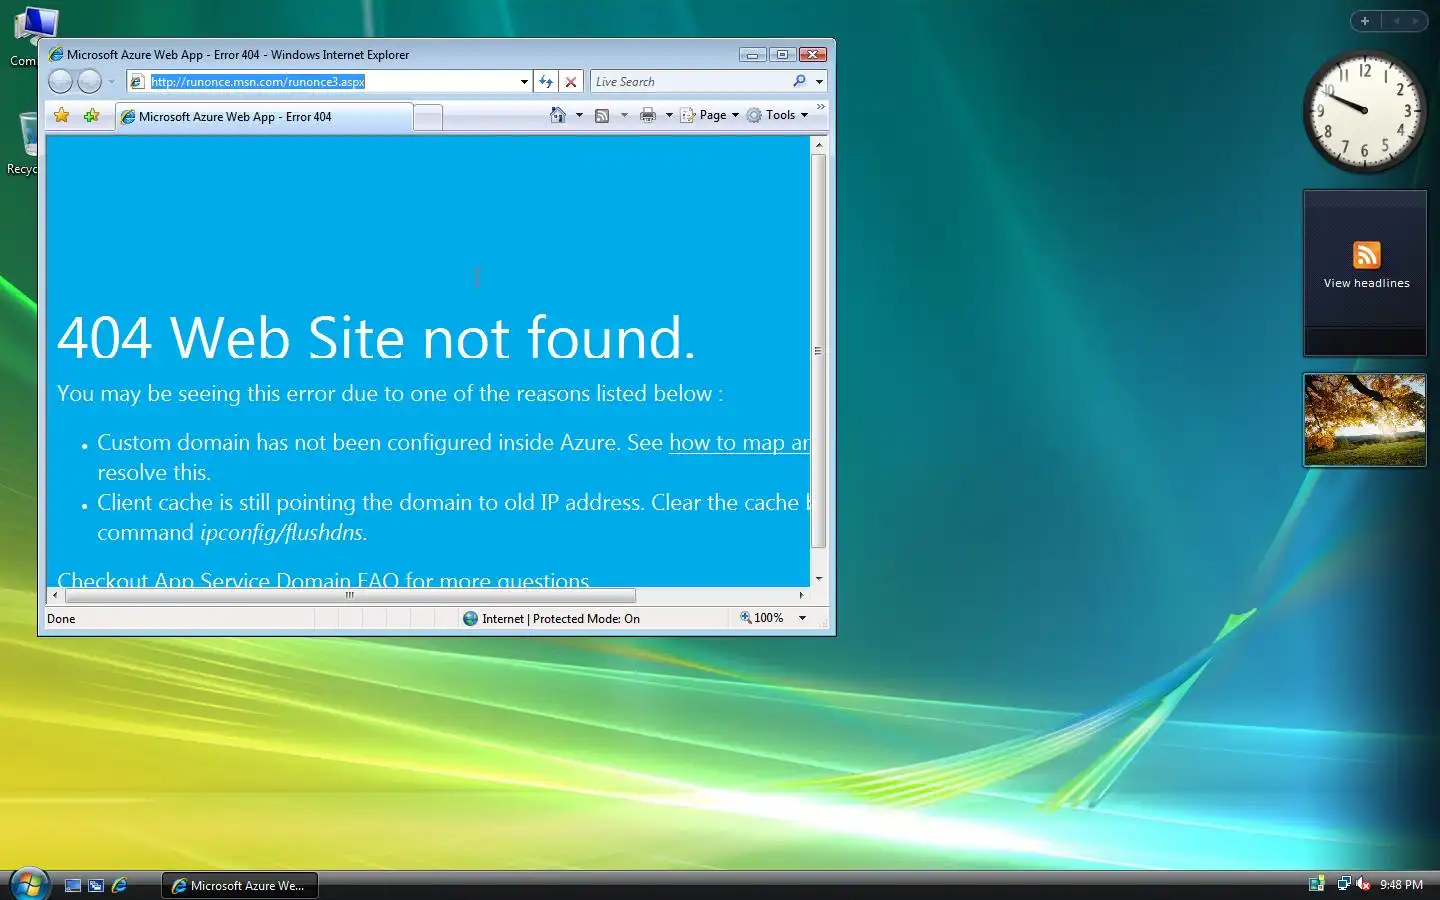
Task: Open the Page menu
Action: 710,115
